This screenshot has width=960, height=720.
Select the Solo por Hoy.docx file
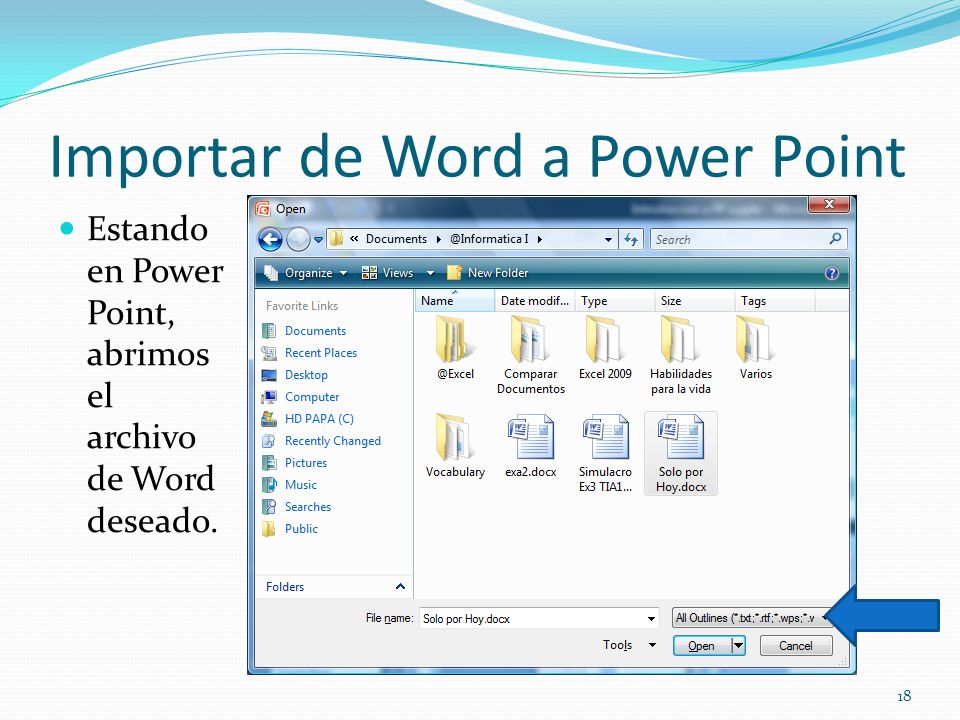pyautogui.click(x=681, y=453)
